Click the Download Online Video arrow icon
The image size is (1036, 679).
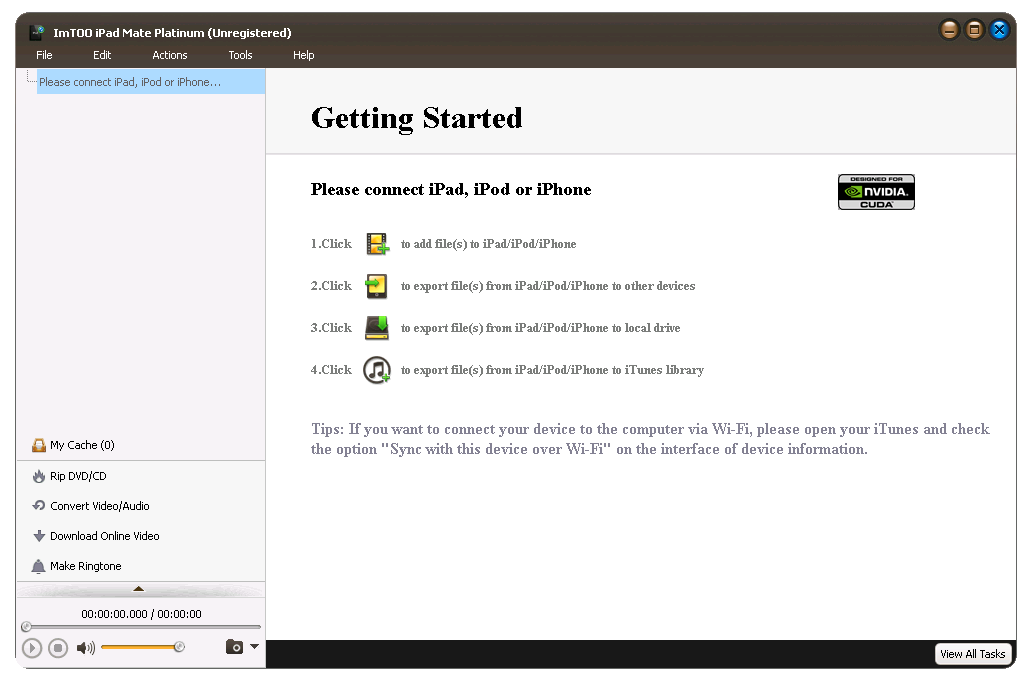tap(39, 536)
